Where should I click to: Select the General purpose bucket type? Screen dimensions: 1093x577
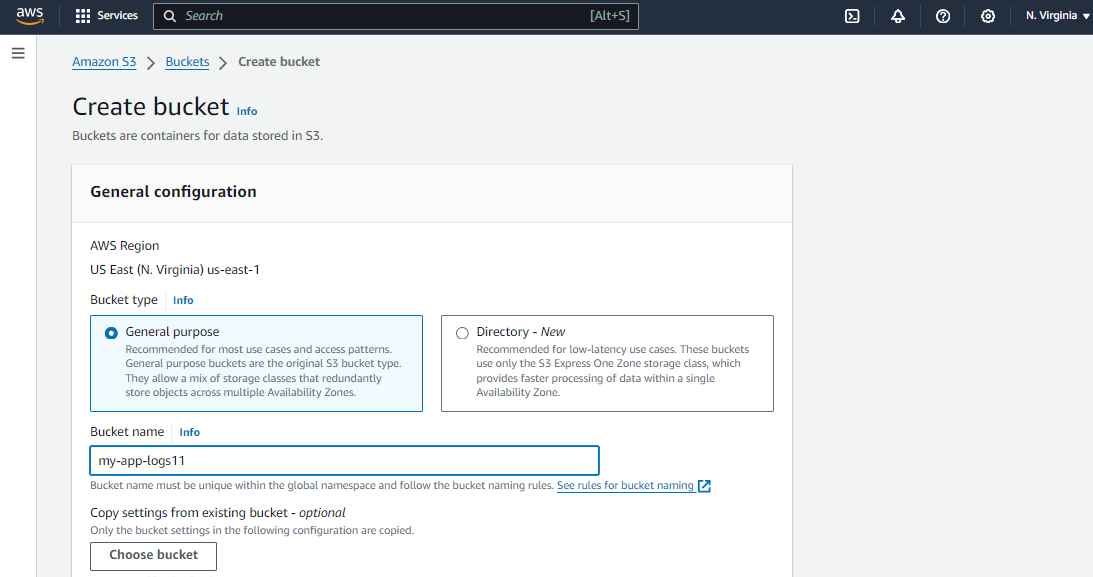tap(111, 332)
